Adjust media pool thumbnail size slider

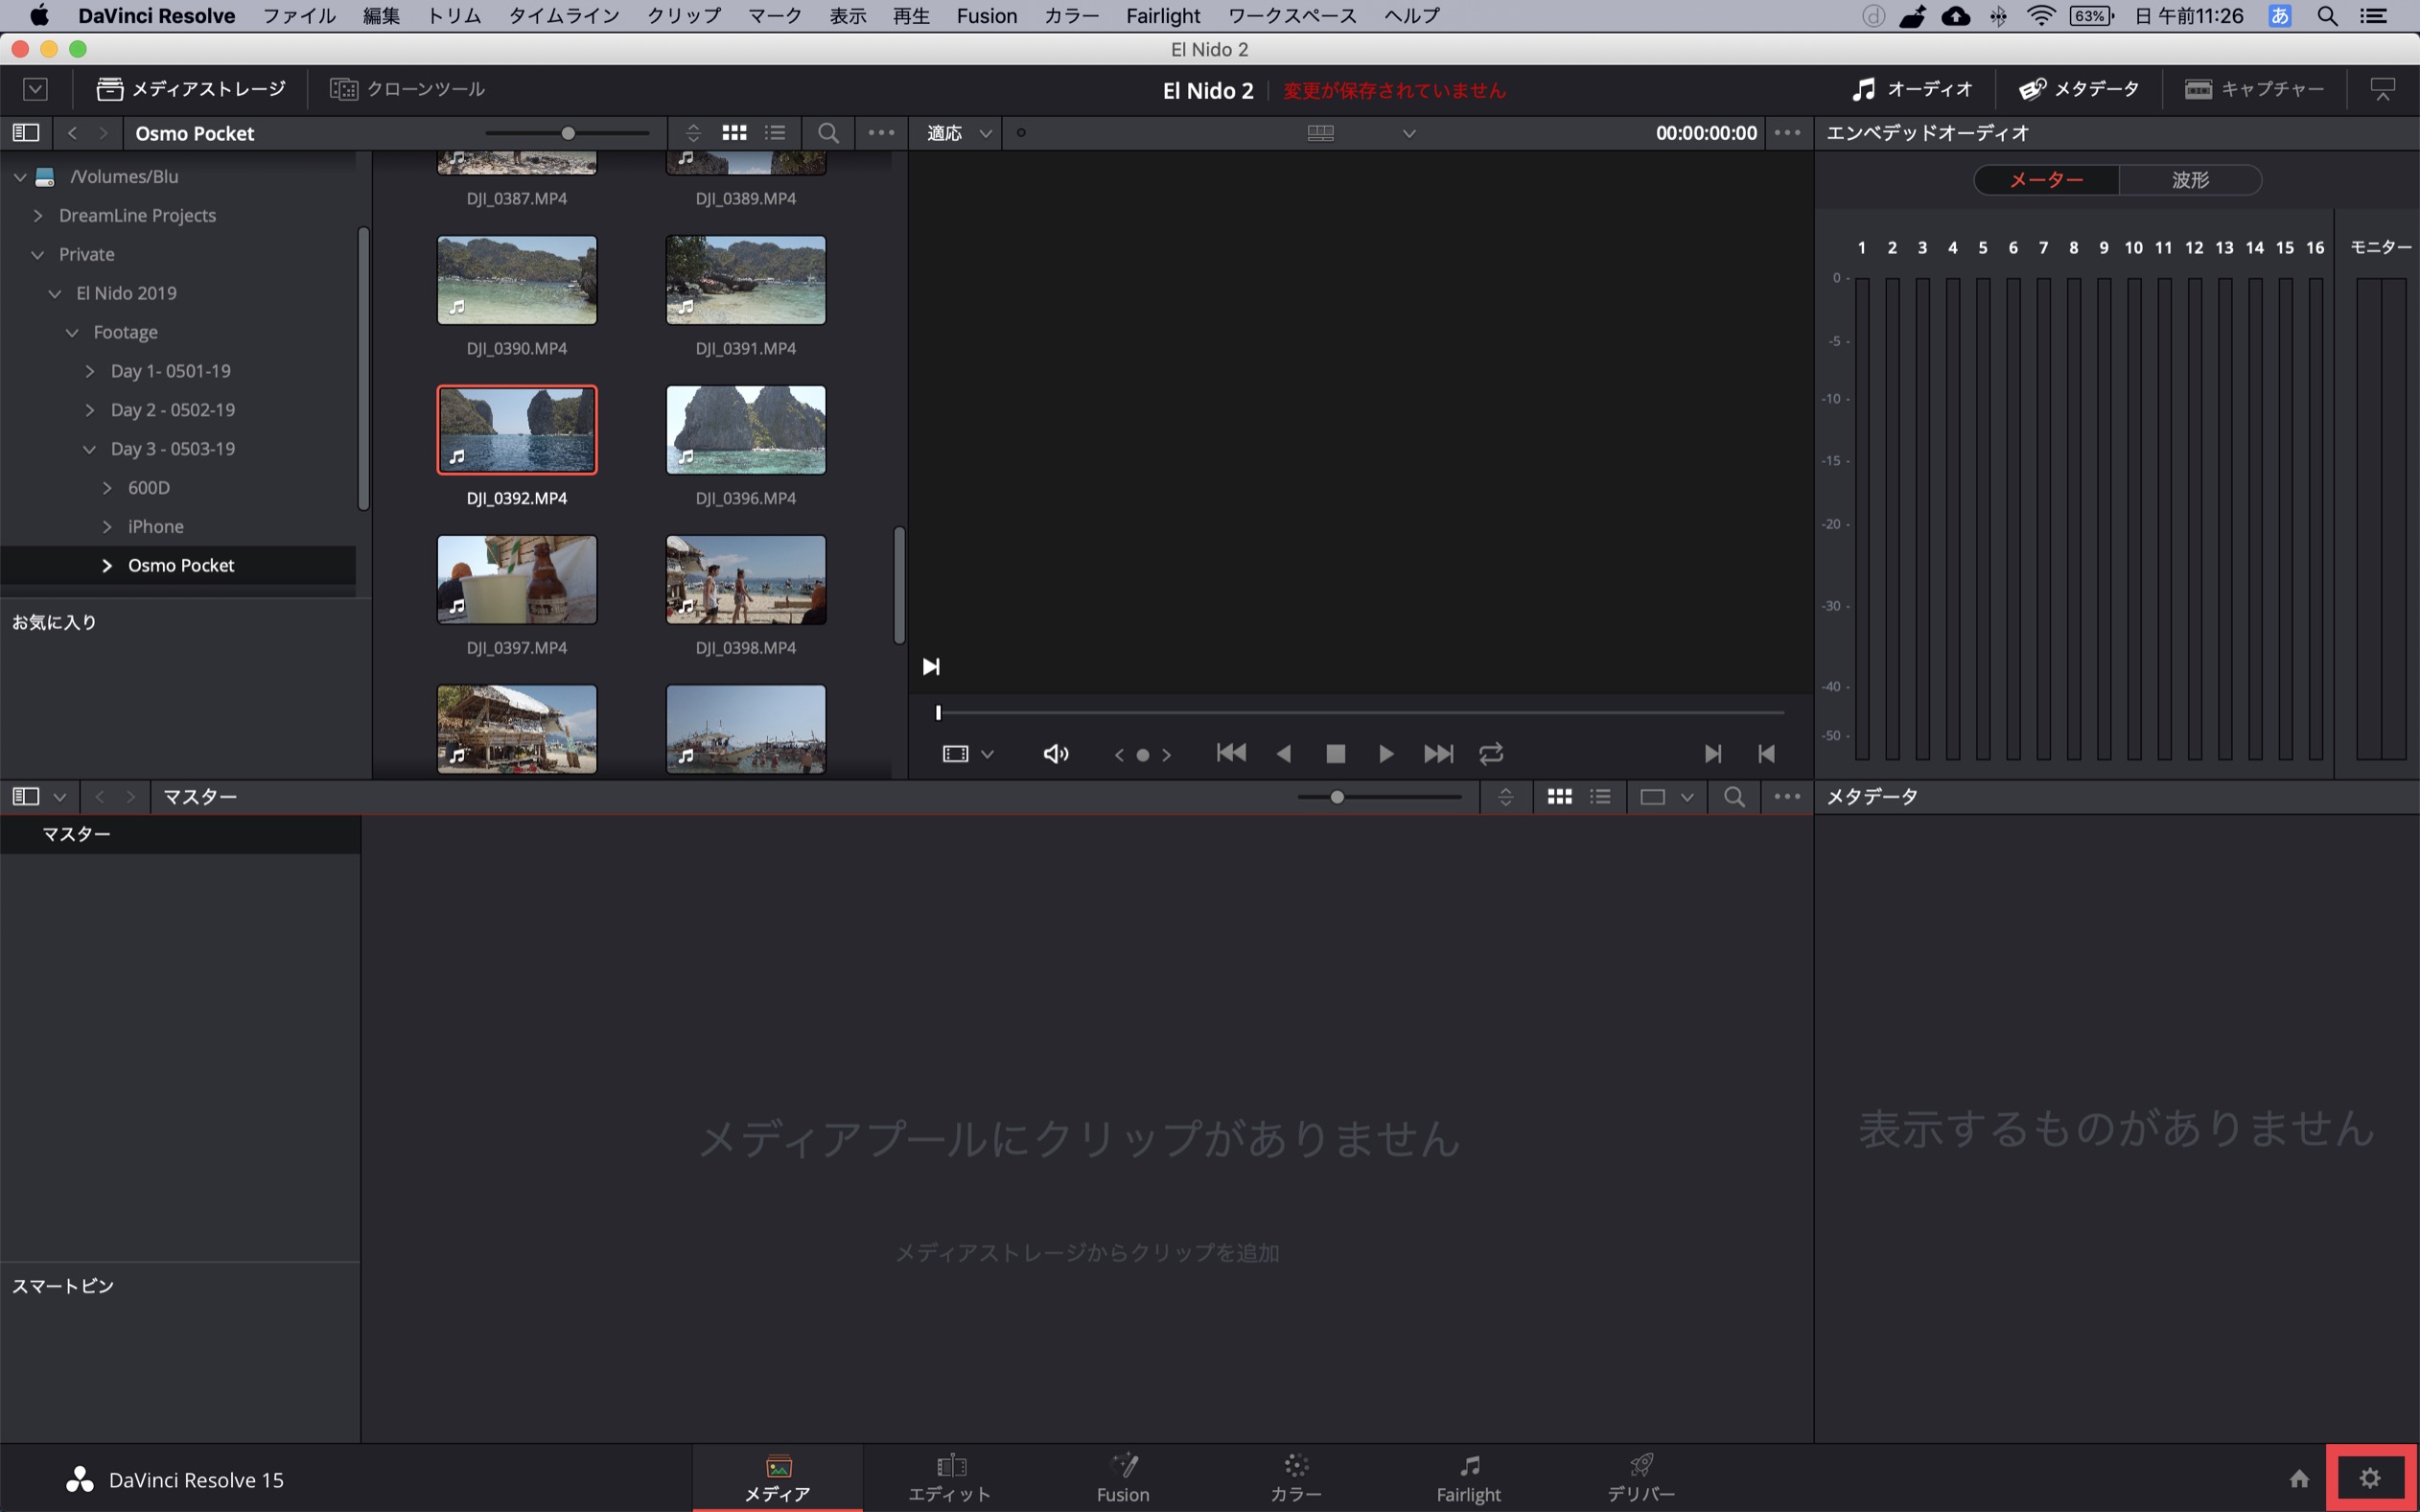click(1337, 797)
